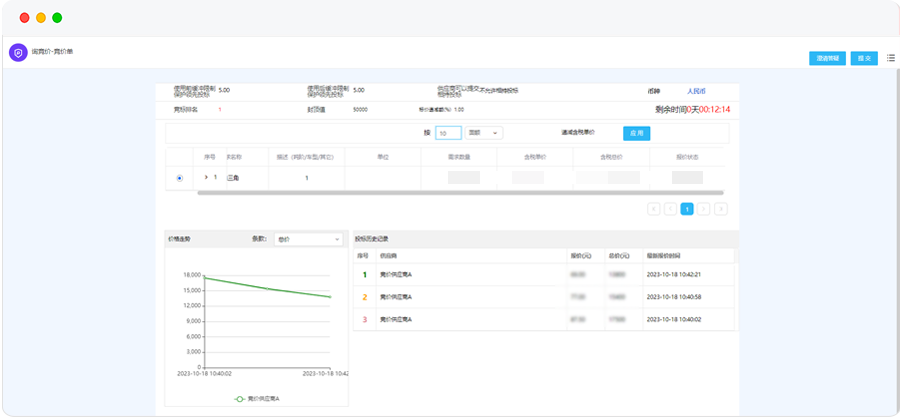The width and height of the screenshot is (900, 417).
Task: Click the last data point on the green trend line
Action: [329, 297]
